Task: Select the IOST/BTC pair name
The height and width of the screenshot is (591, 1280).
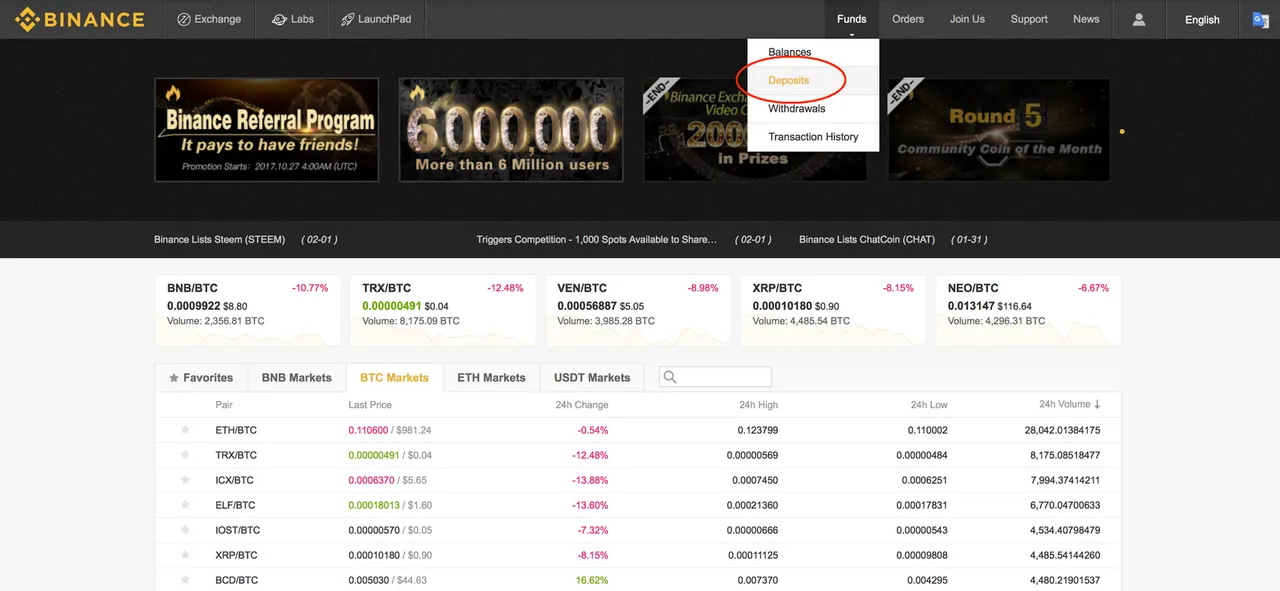Action: (238, 530)
